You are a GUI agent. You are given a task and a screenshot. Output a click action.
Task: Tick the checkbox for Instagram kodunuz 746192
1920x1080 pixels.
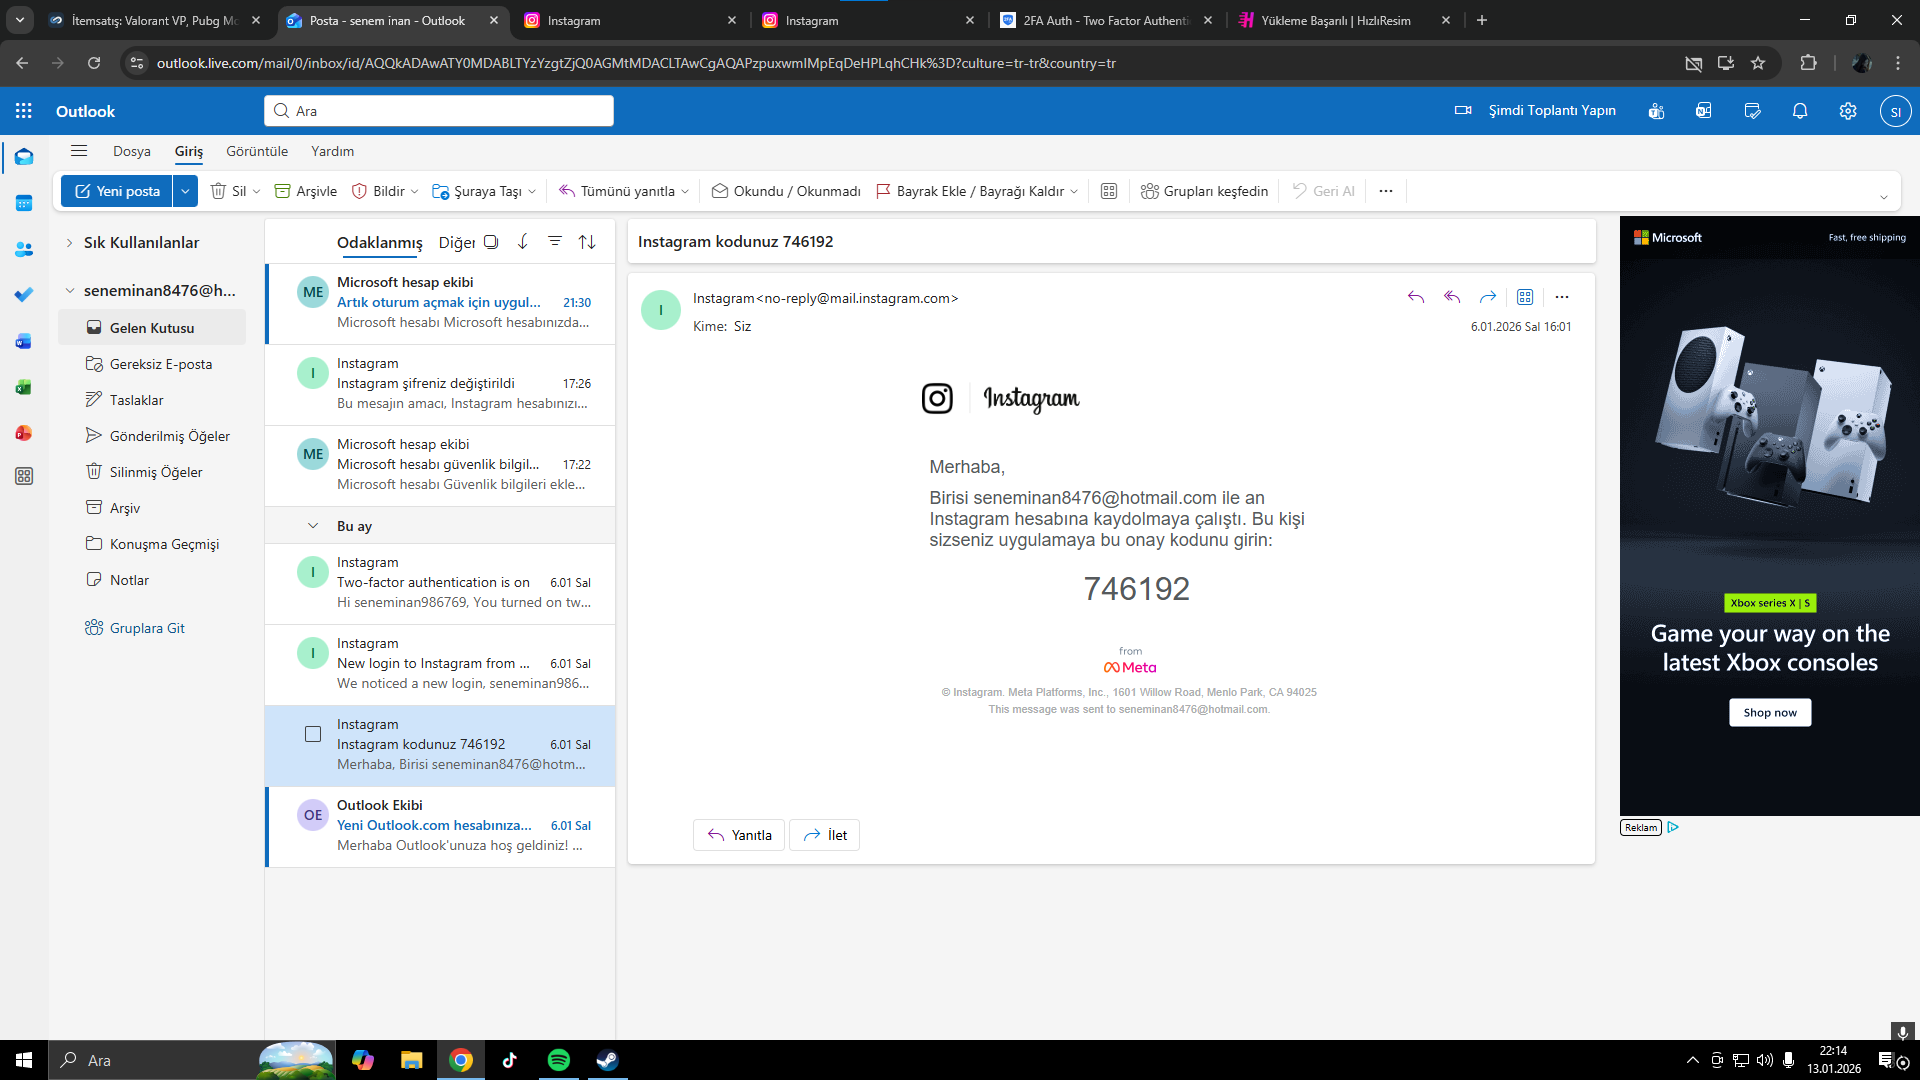point(313,734)
